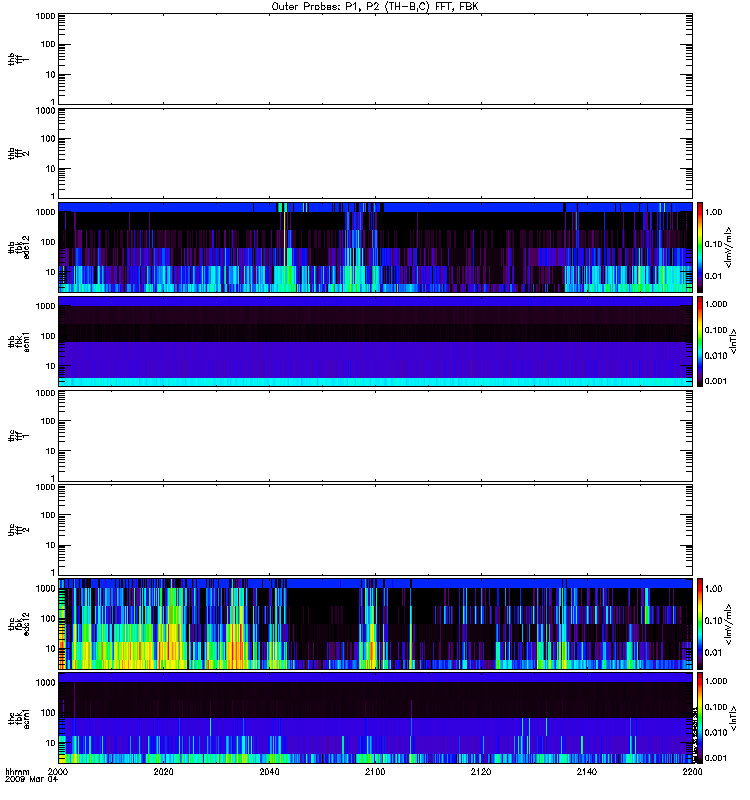Click '0.01' on the thb edc12 color bar
Screen dimensions: 750x800
coord(713,277)
